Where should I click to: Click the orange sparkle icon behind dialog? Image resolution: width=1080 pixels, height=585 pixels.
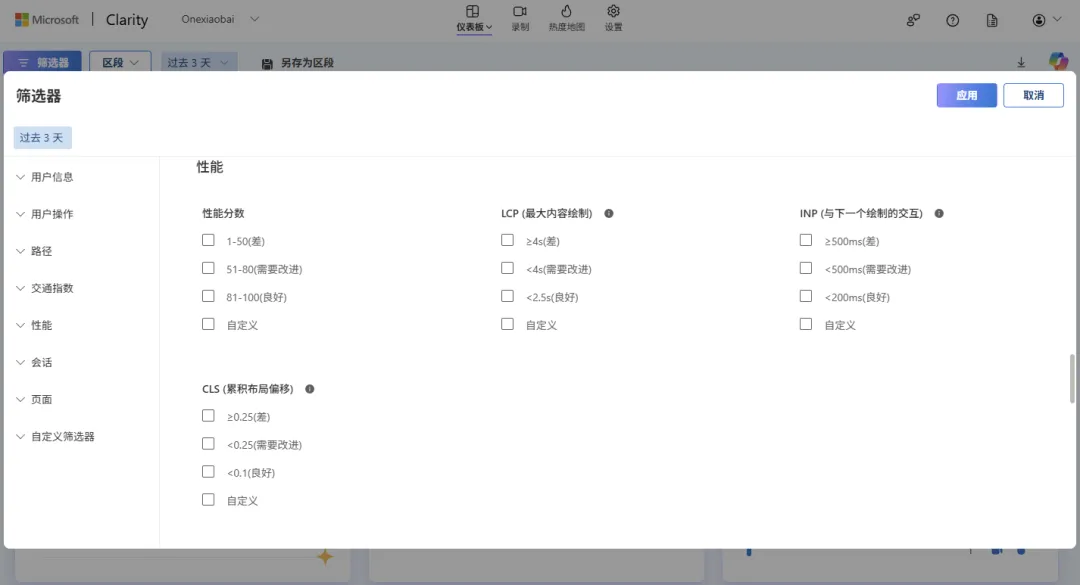325,557
